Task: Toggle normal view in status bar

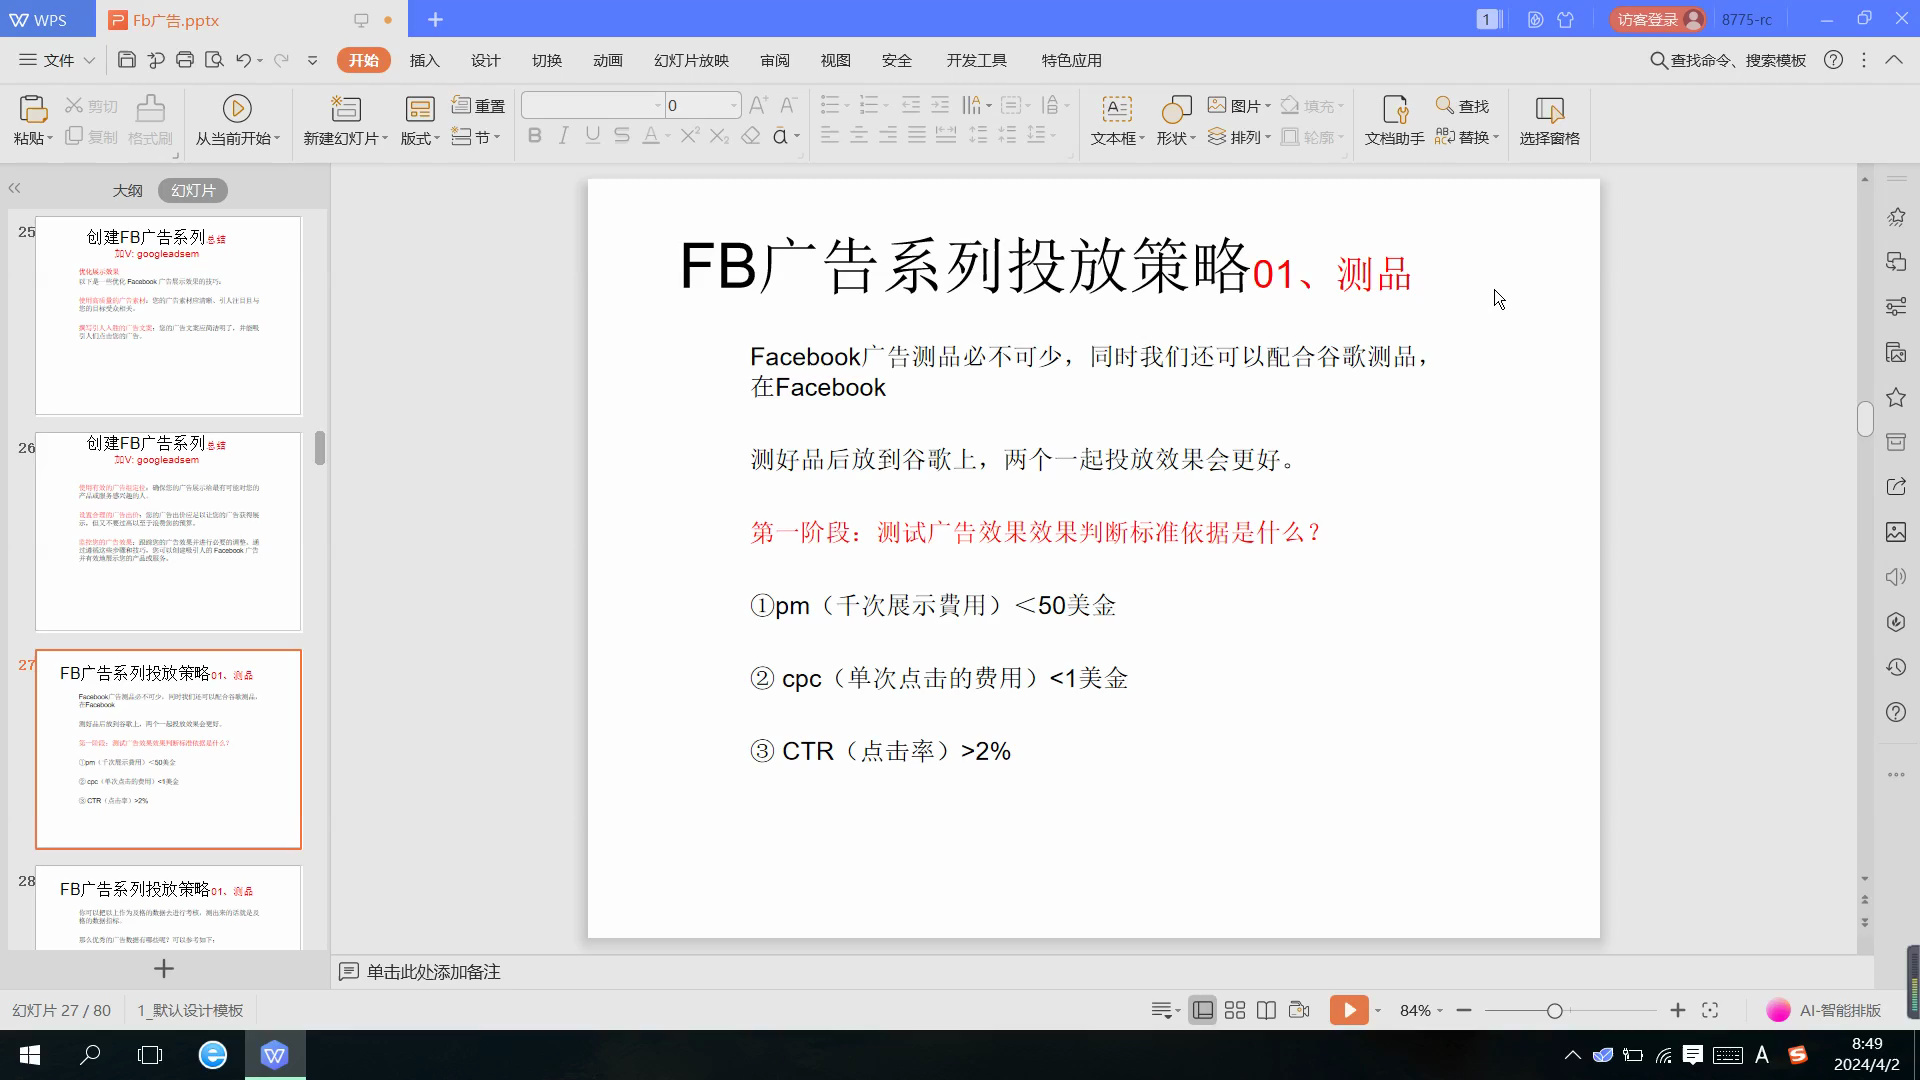Action: click(1203, 1011)
